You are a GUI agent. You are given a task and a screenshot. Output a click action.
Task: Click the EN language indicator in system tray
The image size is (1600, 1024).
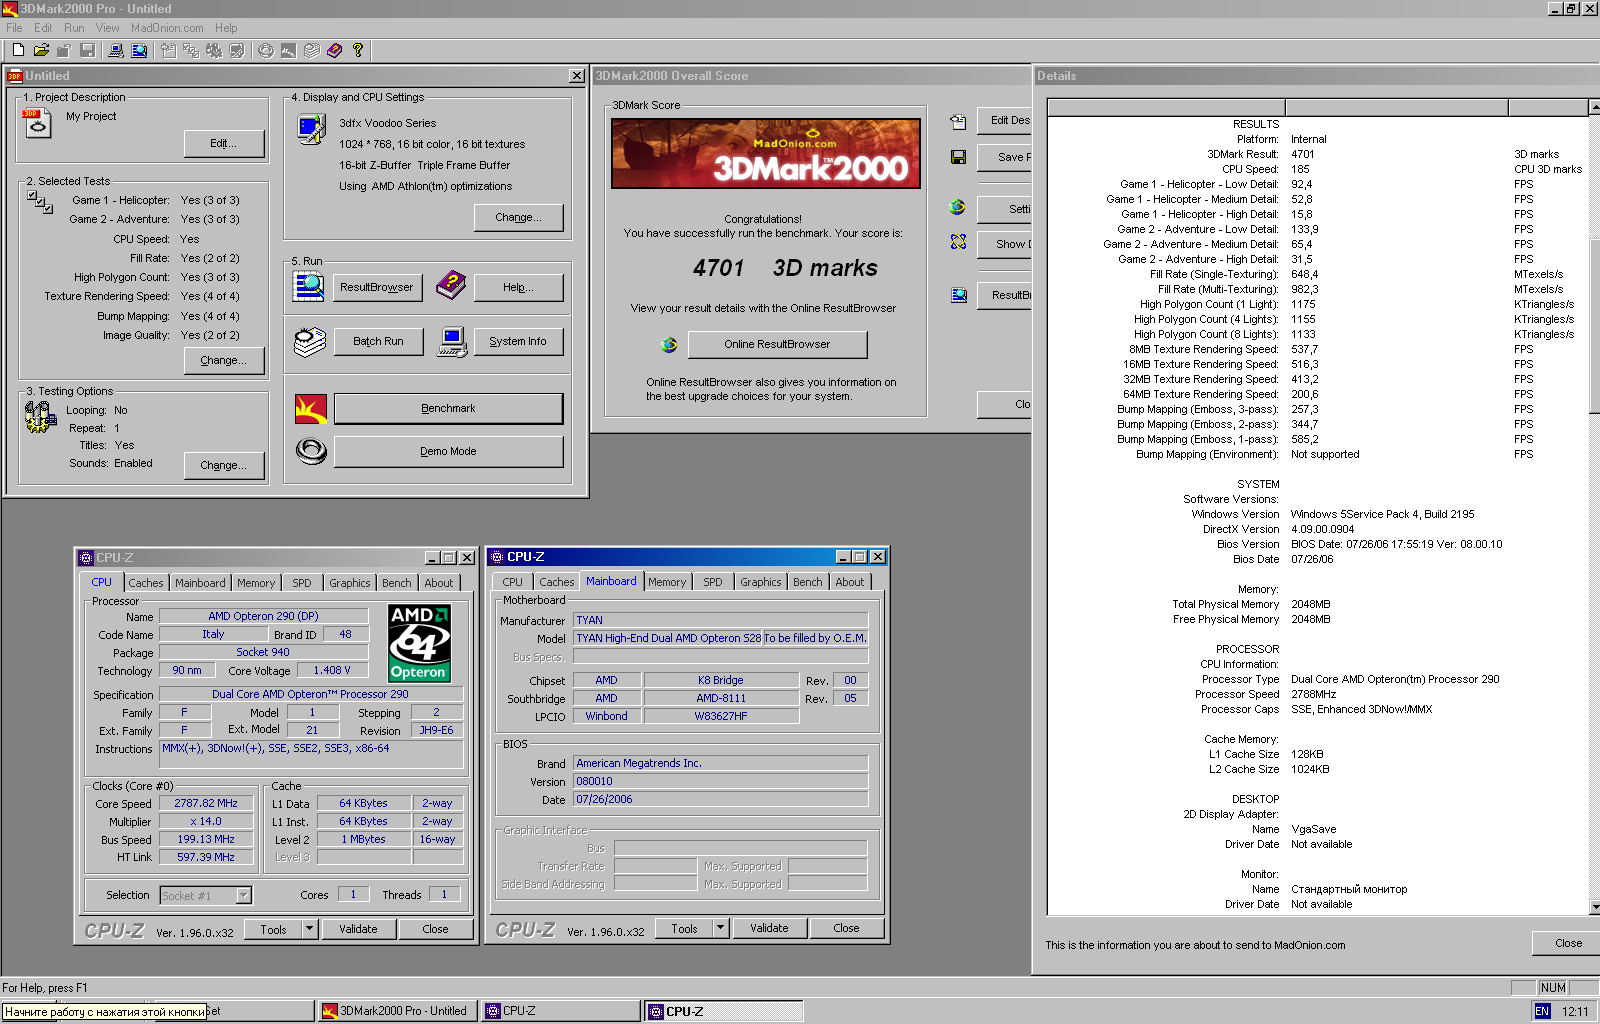click(x=1542, y=1012)
